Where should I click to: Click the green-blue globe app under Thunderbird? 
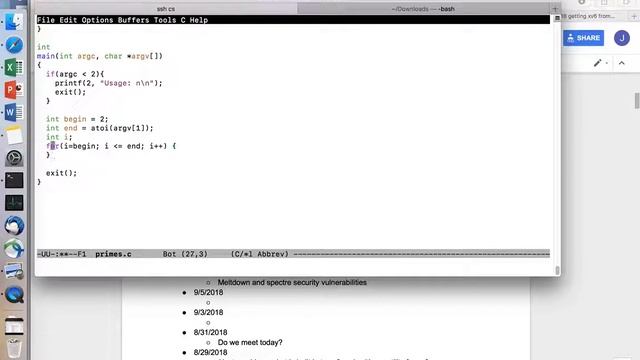coord(14,248)
